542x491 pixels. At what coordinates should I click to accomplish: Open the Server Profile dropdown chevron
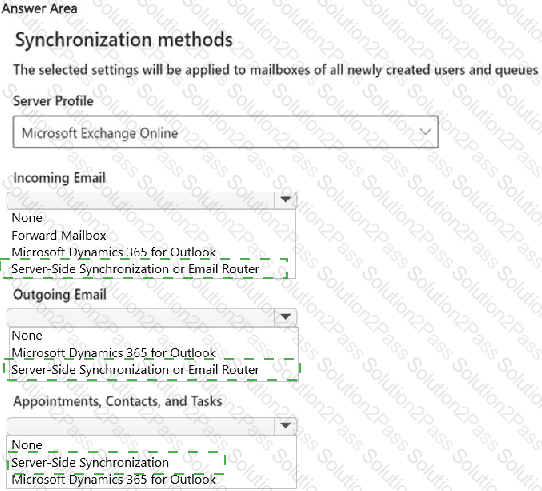tap(425, 132)
